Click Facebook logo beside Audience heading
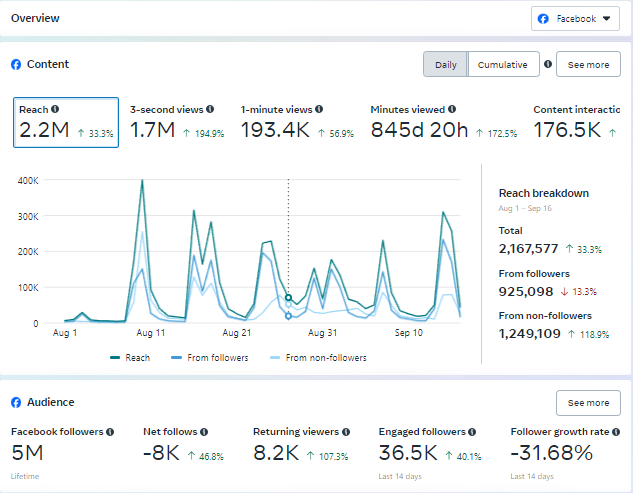 point(16,403)
